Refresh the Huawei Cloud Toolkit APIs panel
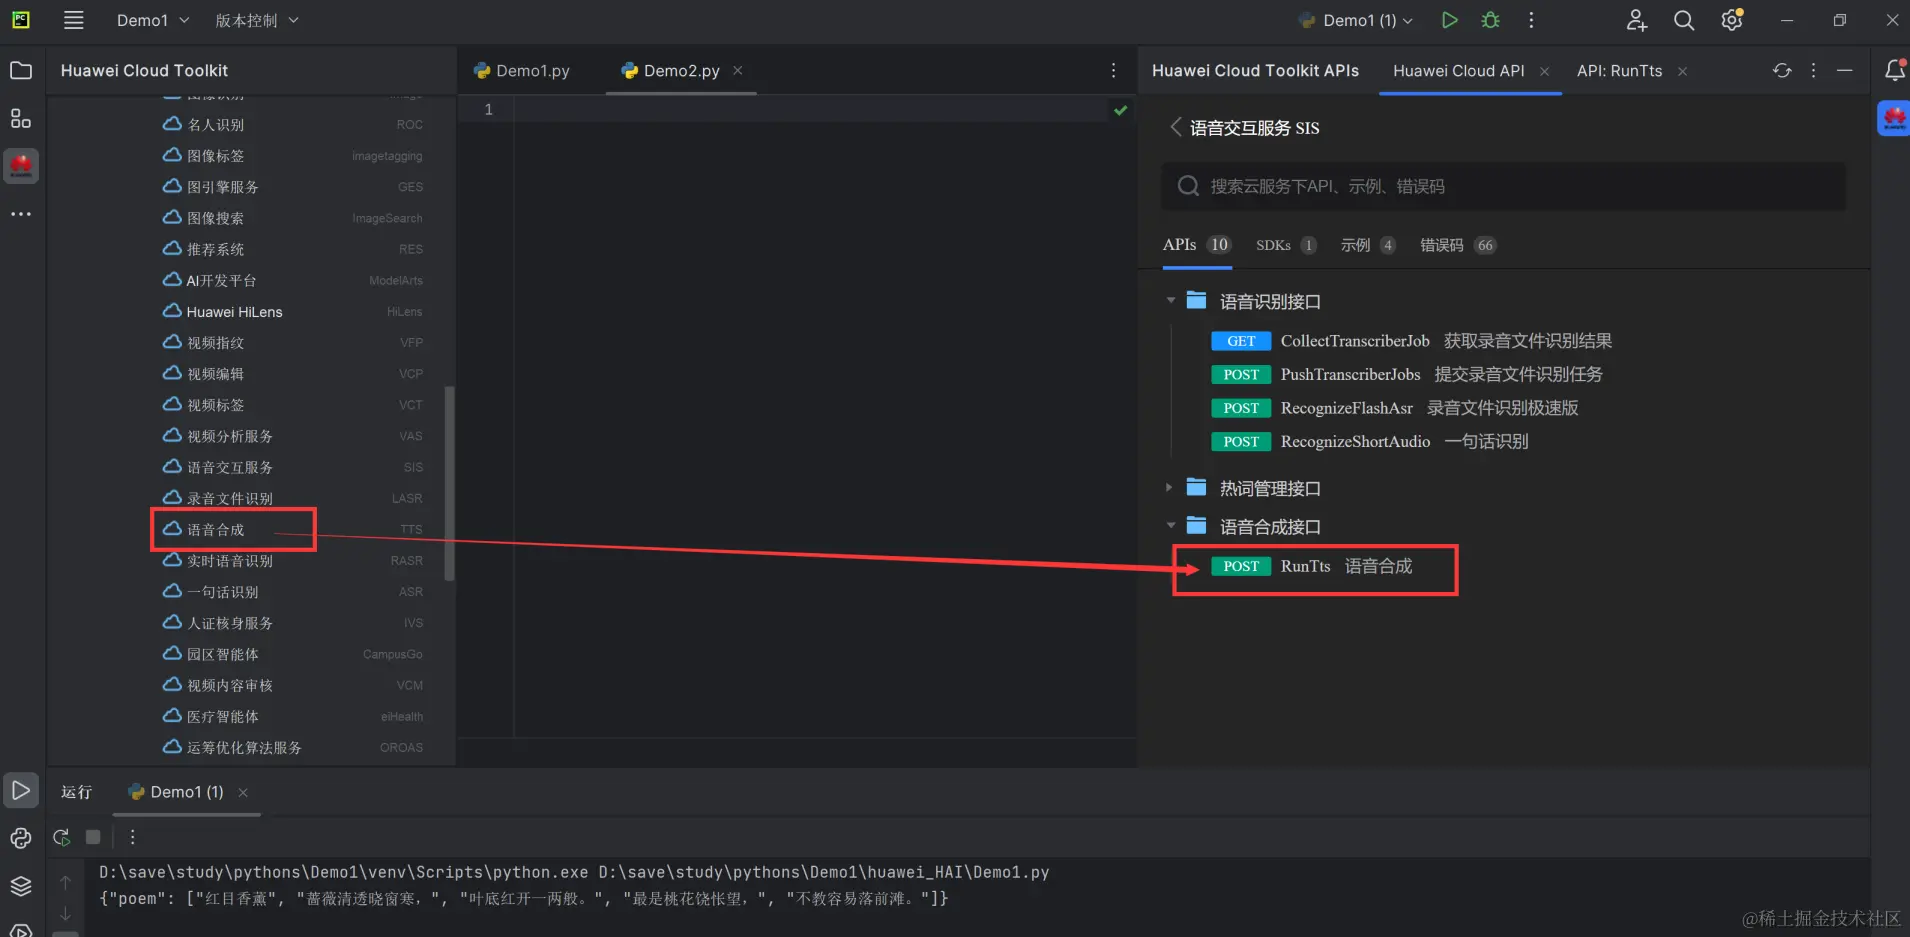Image resolution: width=1910 pixels, height=937 pixels. (x=1782, y=70)
